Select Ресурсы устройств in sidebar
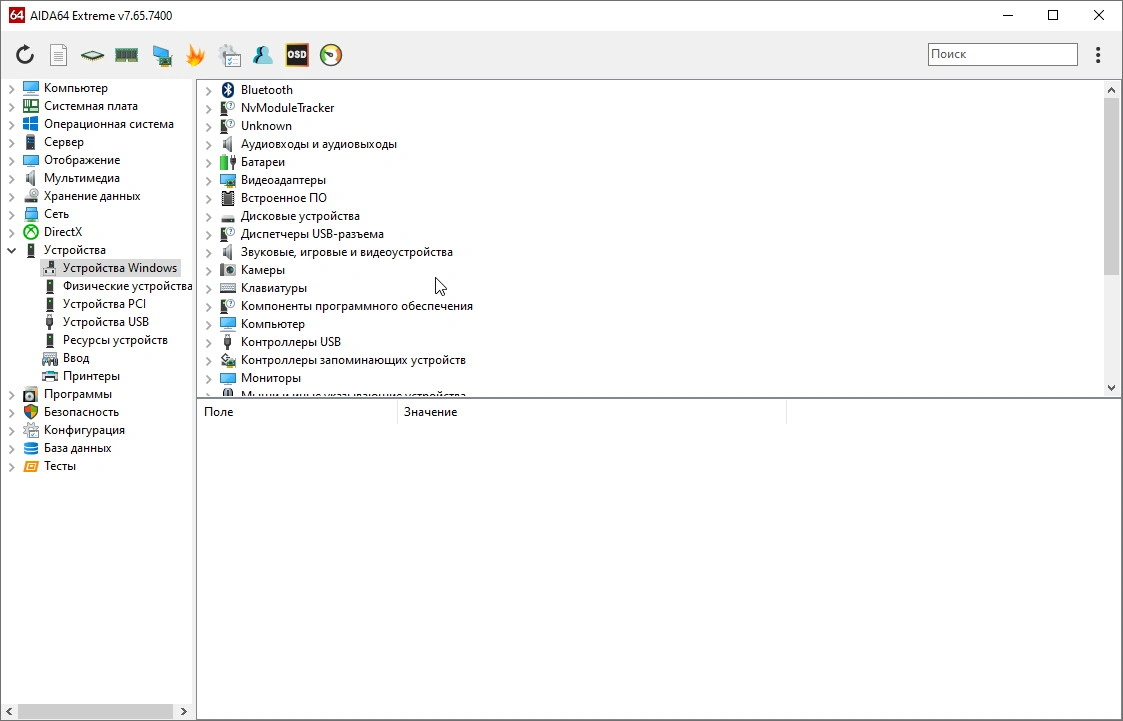The width and height of the screenshot is (1123, 721). click(x=115, y=340)
